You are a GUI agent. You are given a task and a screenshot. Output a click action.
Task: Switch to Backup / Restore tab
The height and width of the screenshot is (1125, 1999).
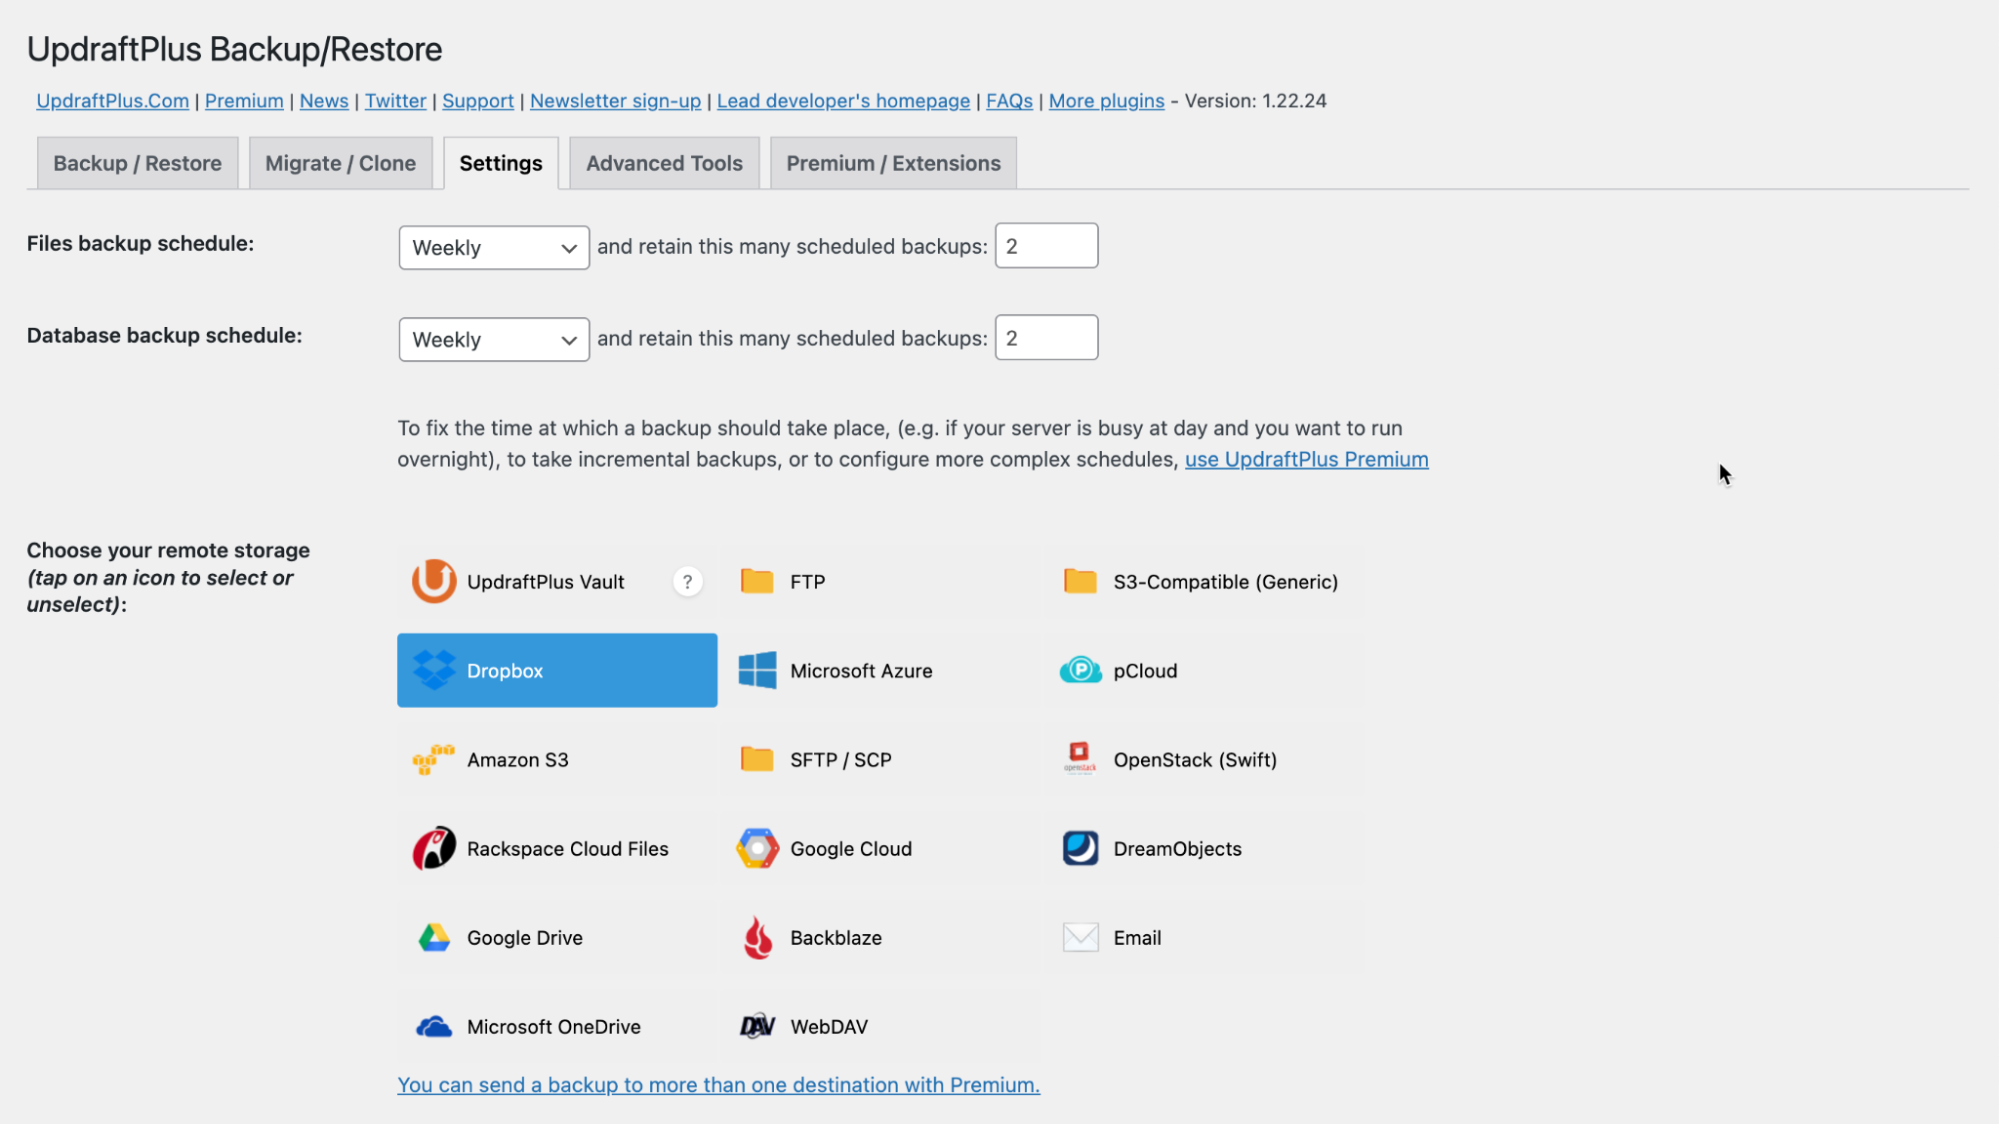[137, 162]
